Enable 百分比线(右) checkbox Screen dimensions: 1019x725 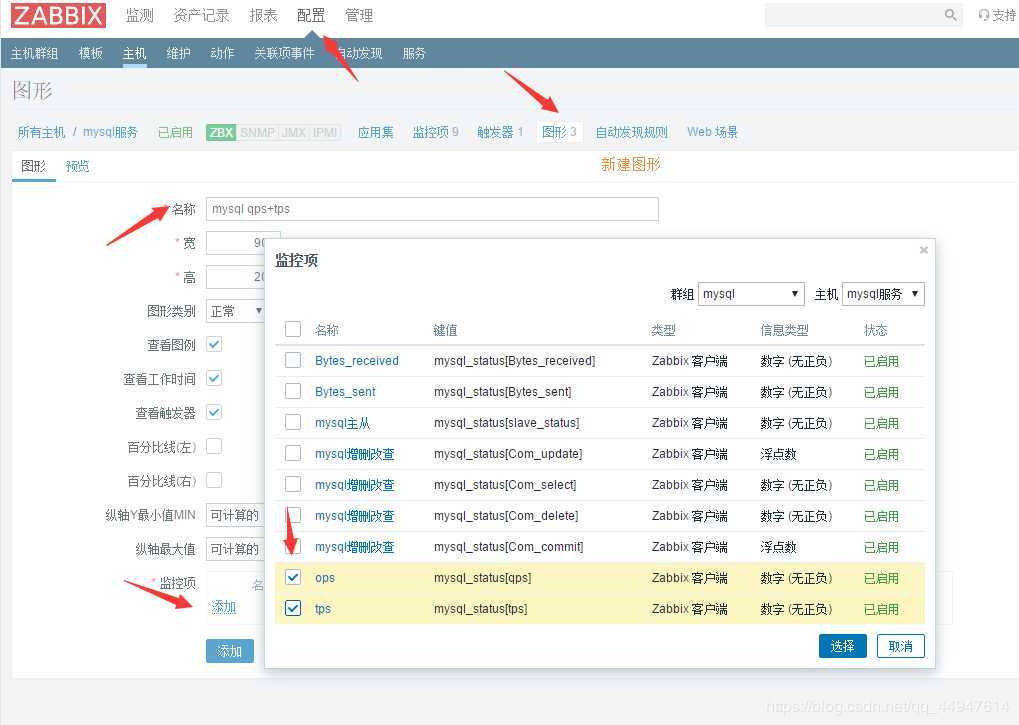(214, 480)
